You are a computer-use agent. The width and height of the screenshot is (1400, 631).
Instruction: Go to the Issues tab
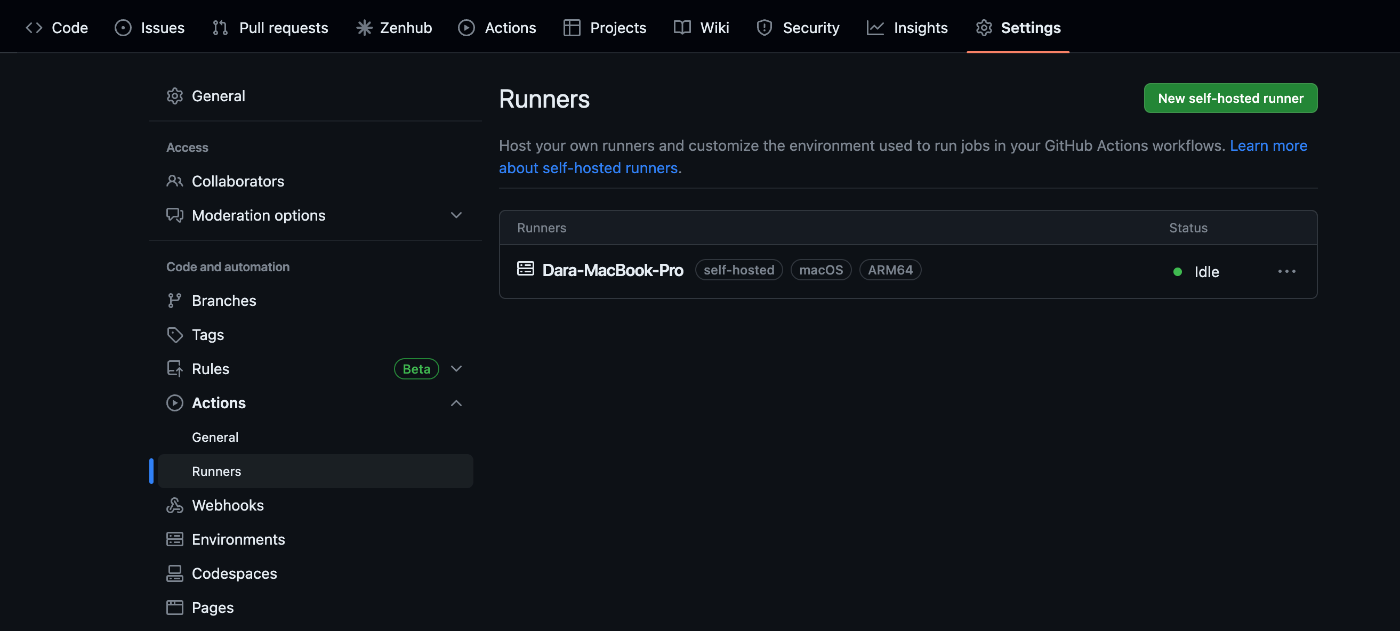tap(150, 28)
